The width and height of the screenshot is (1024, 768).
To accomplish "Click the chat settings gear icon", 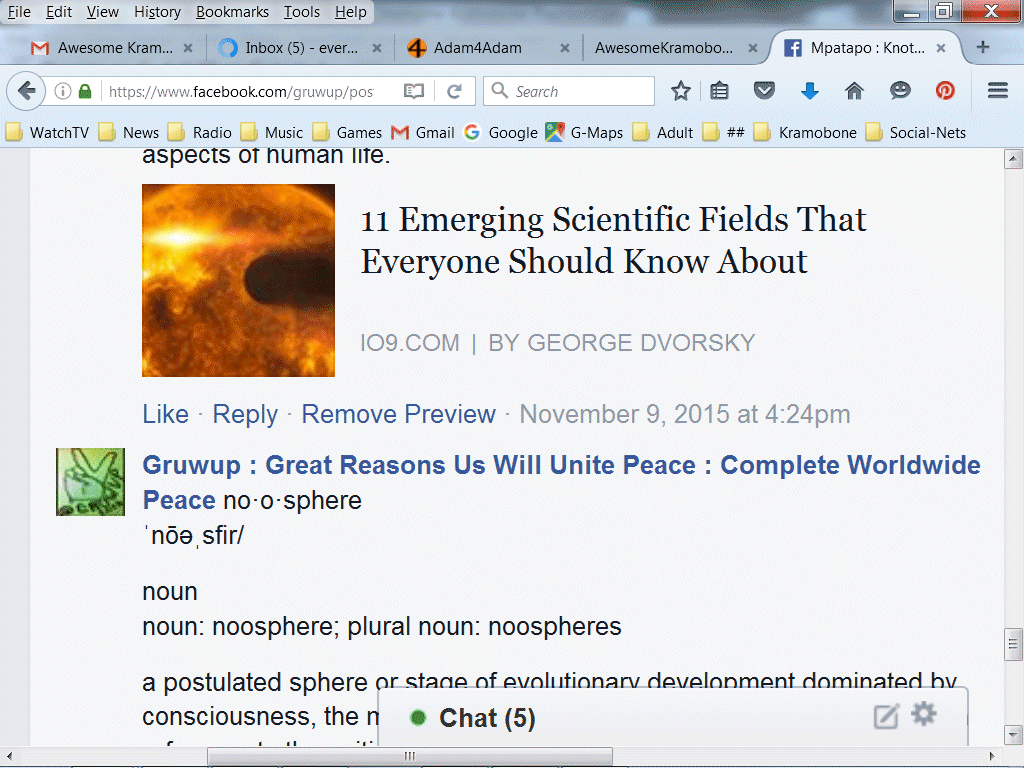I will [924, 714].
